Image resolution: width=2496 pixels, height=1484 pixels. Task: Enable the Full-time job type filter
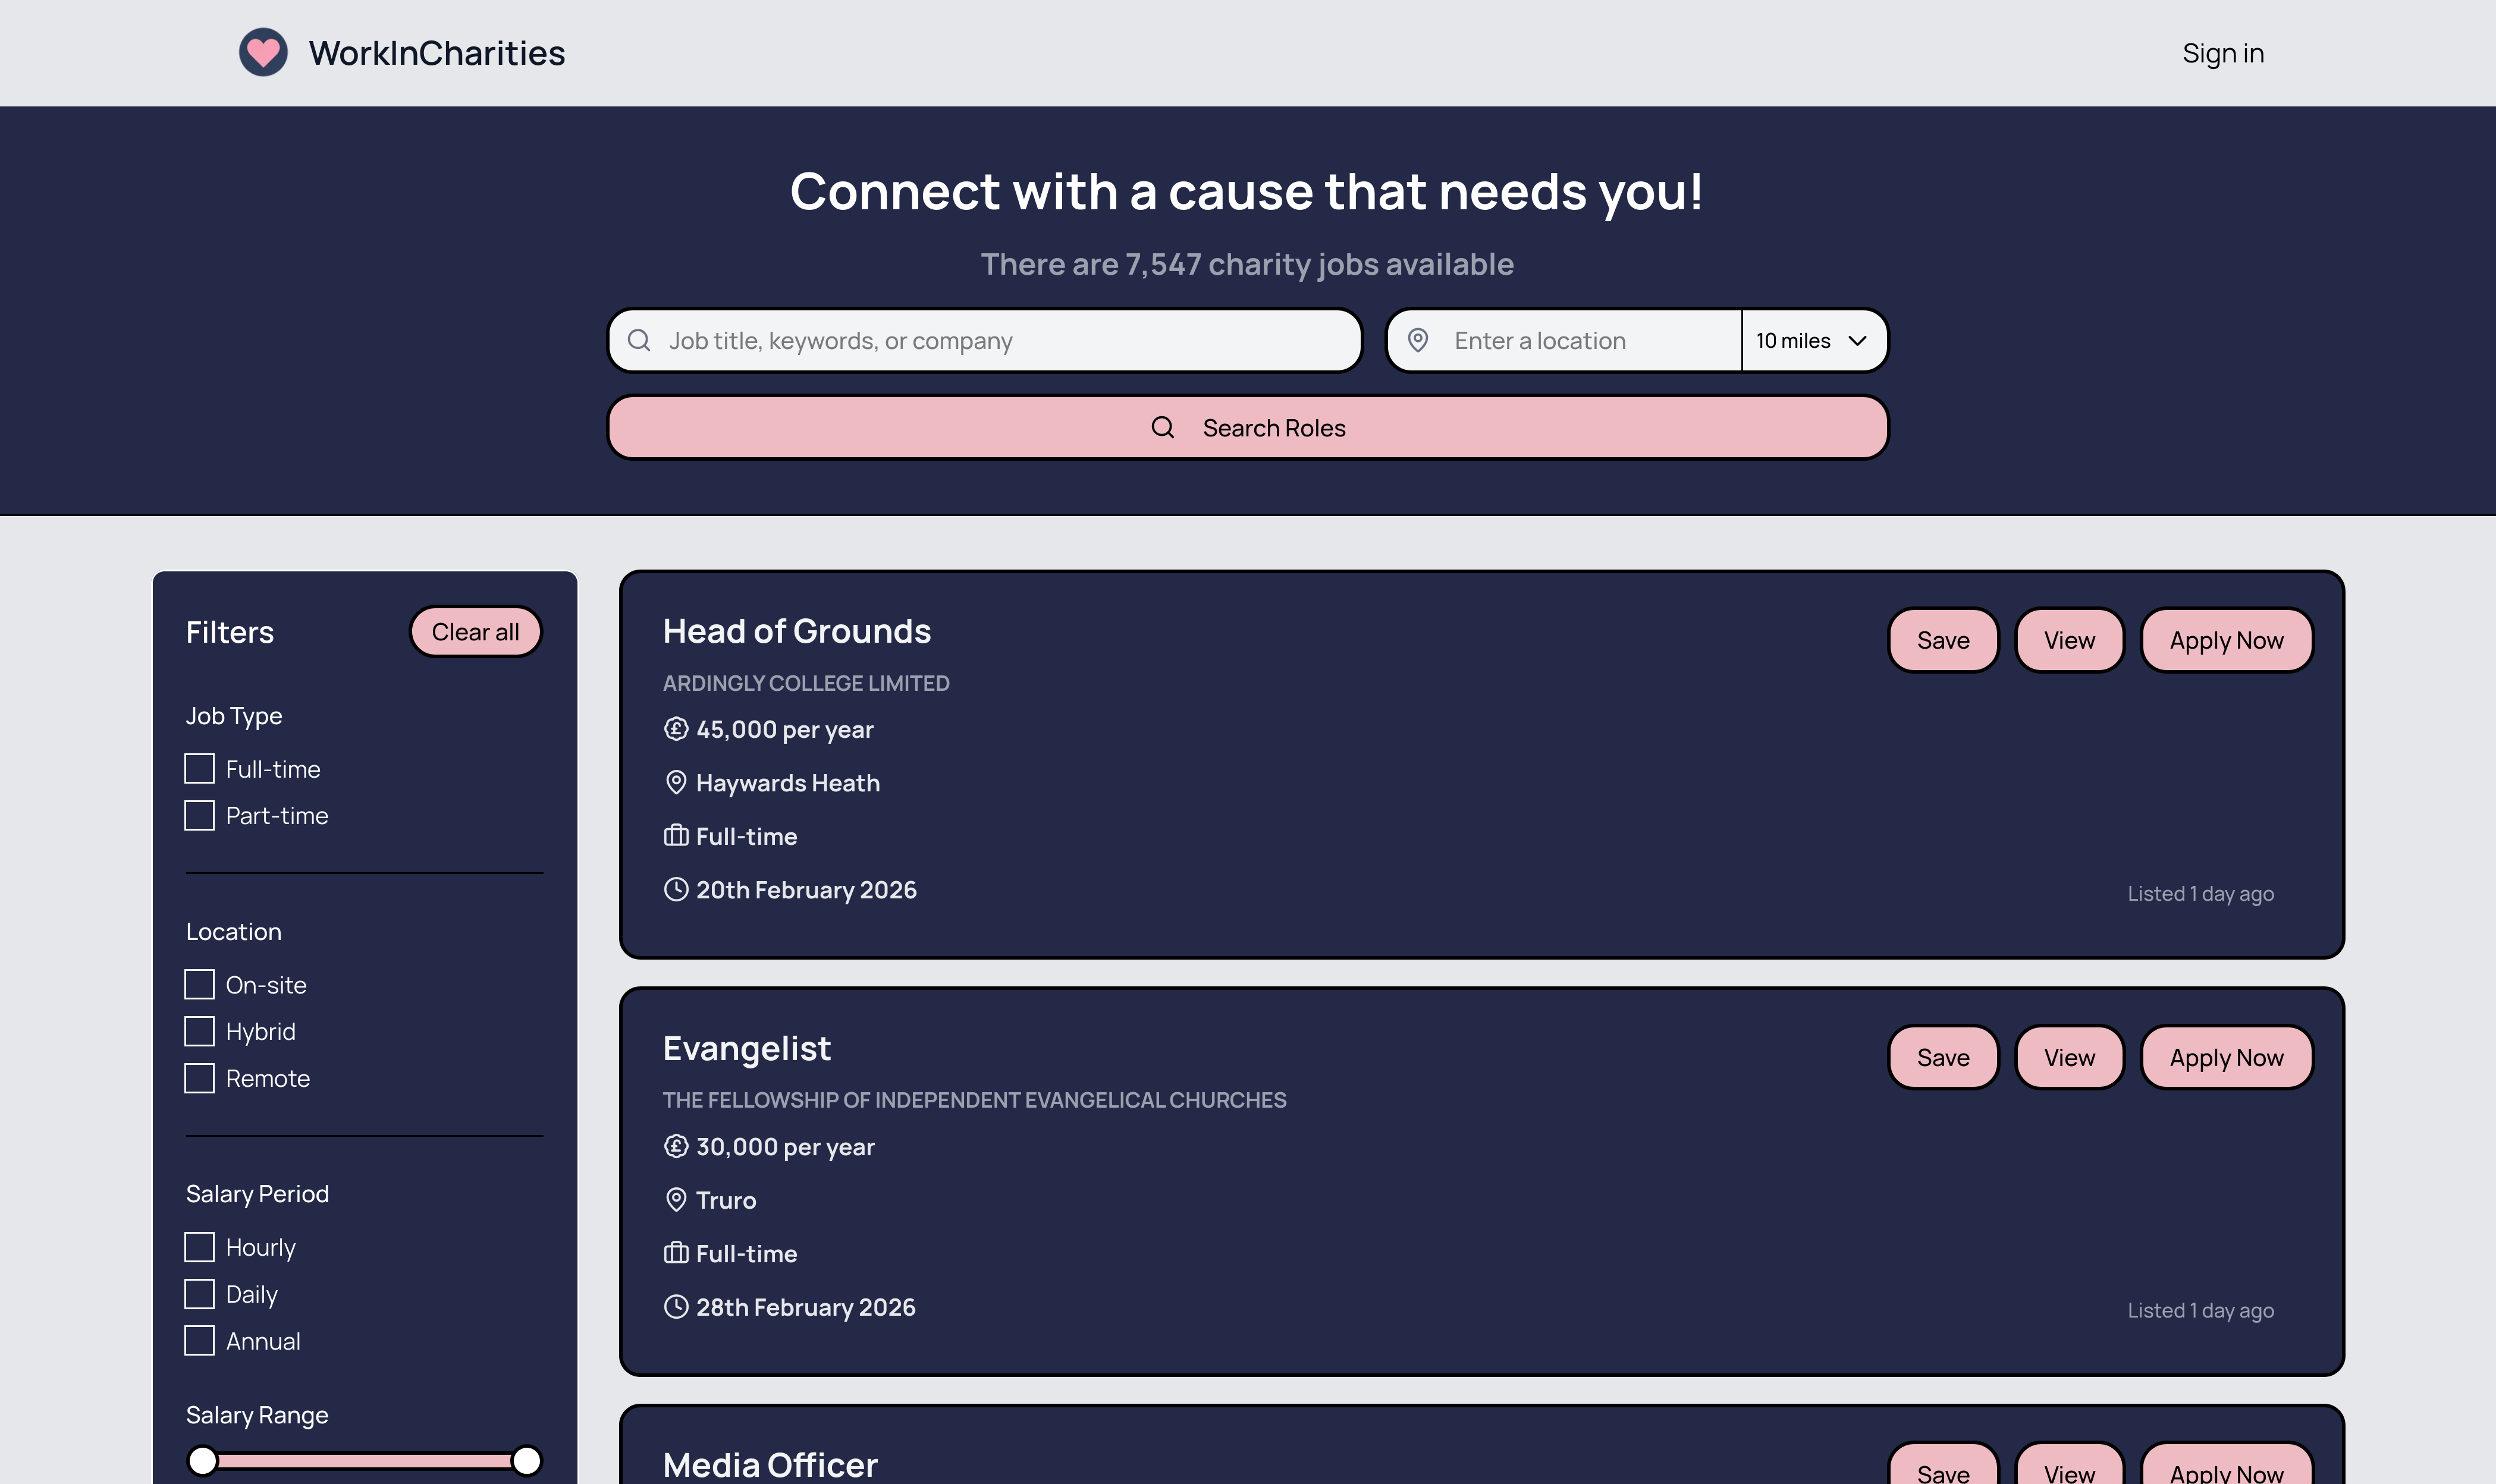(199, 768)
